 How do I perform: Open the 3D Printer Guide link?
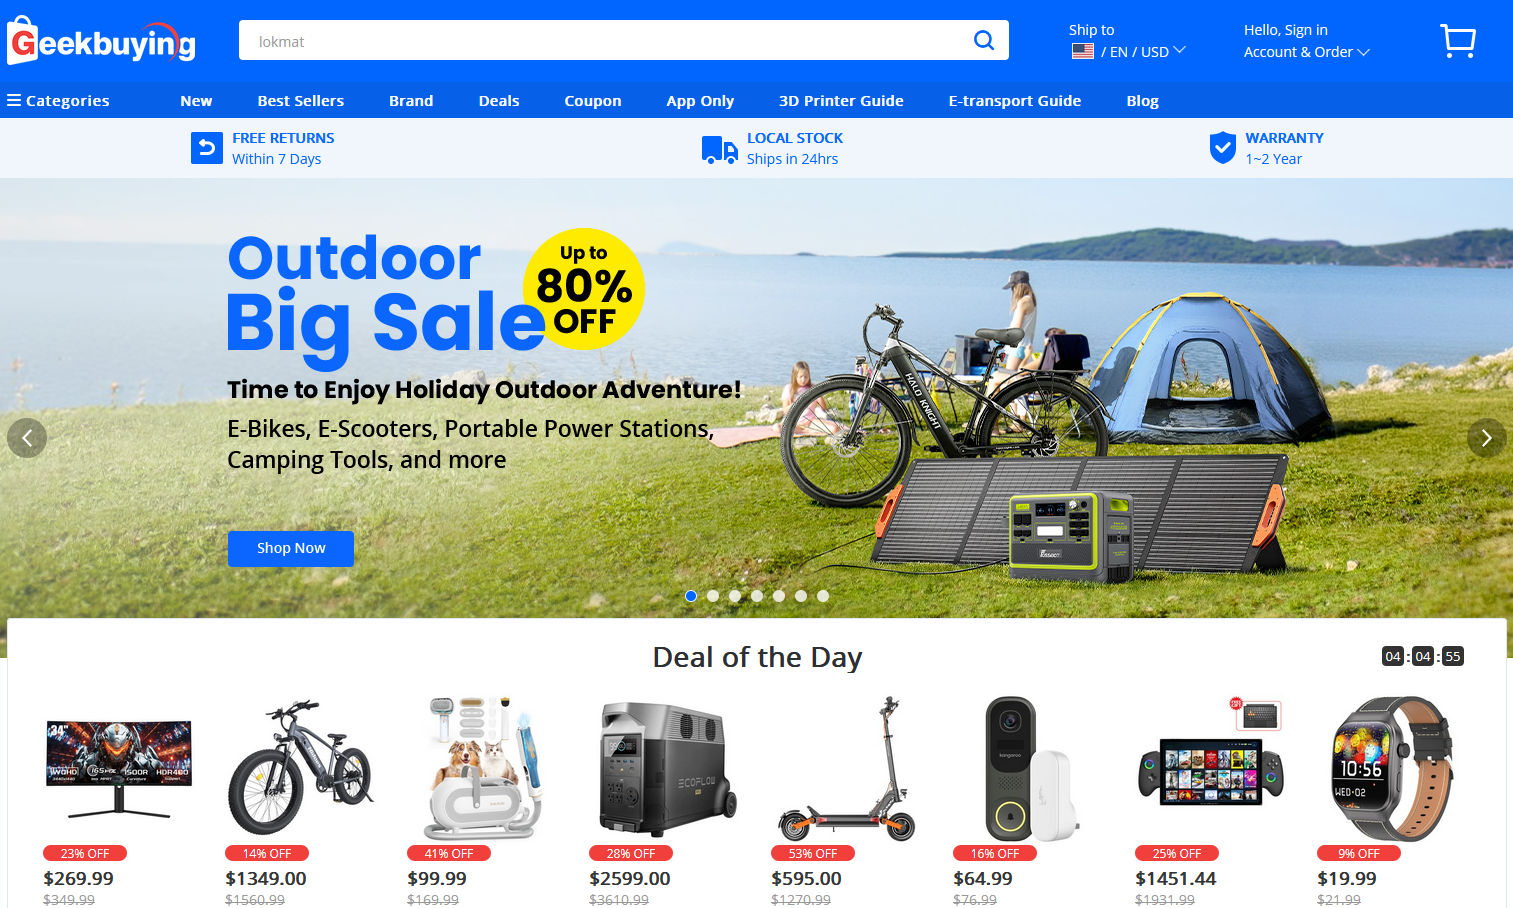(841, 101)
